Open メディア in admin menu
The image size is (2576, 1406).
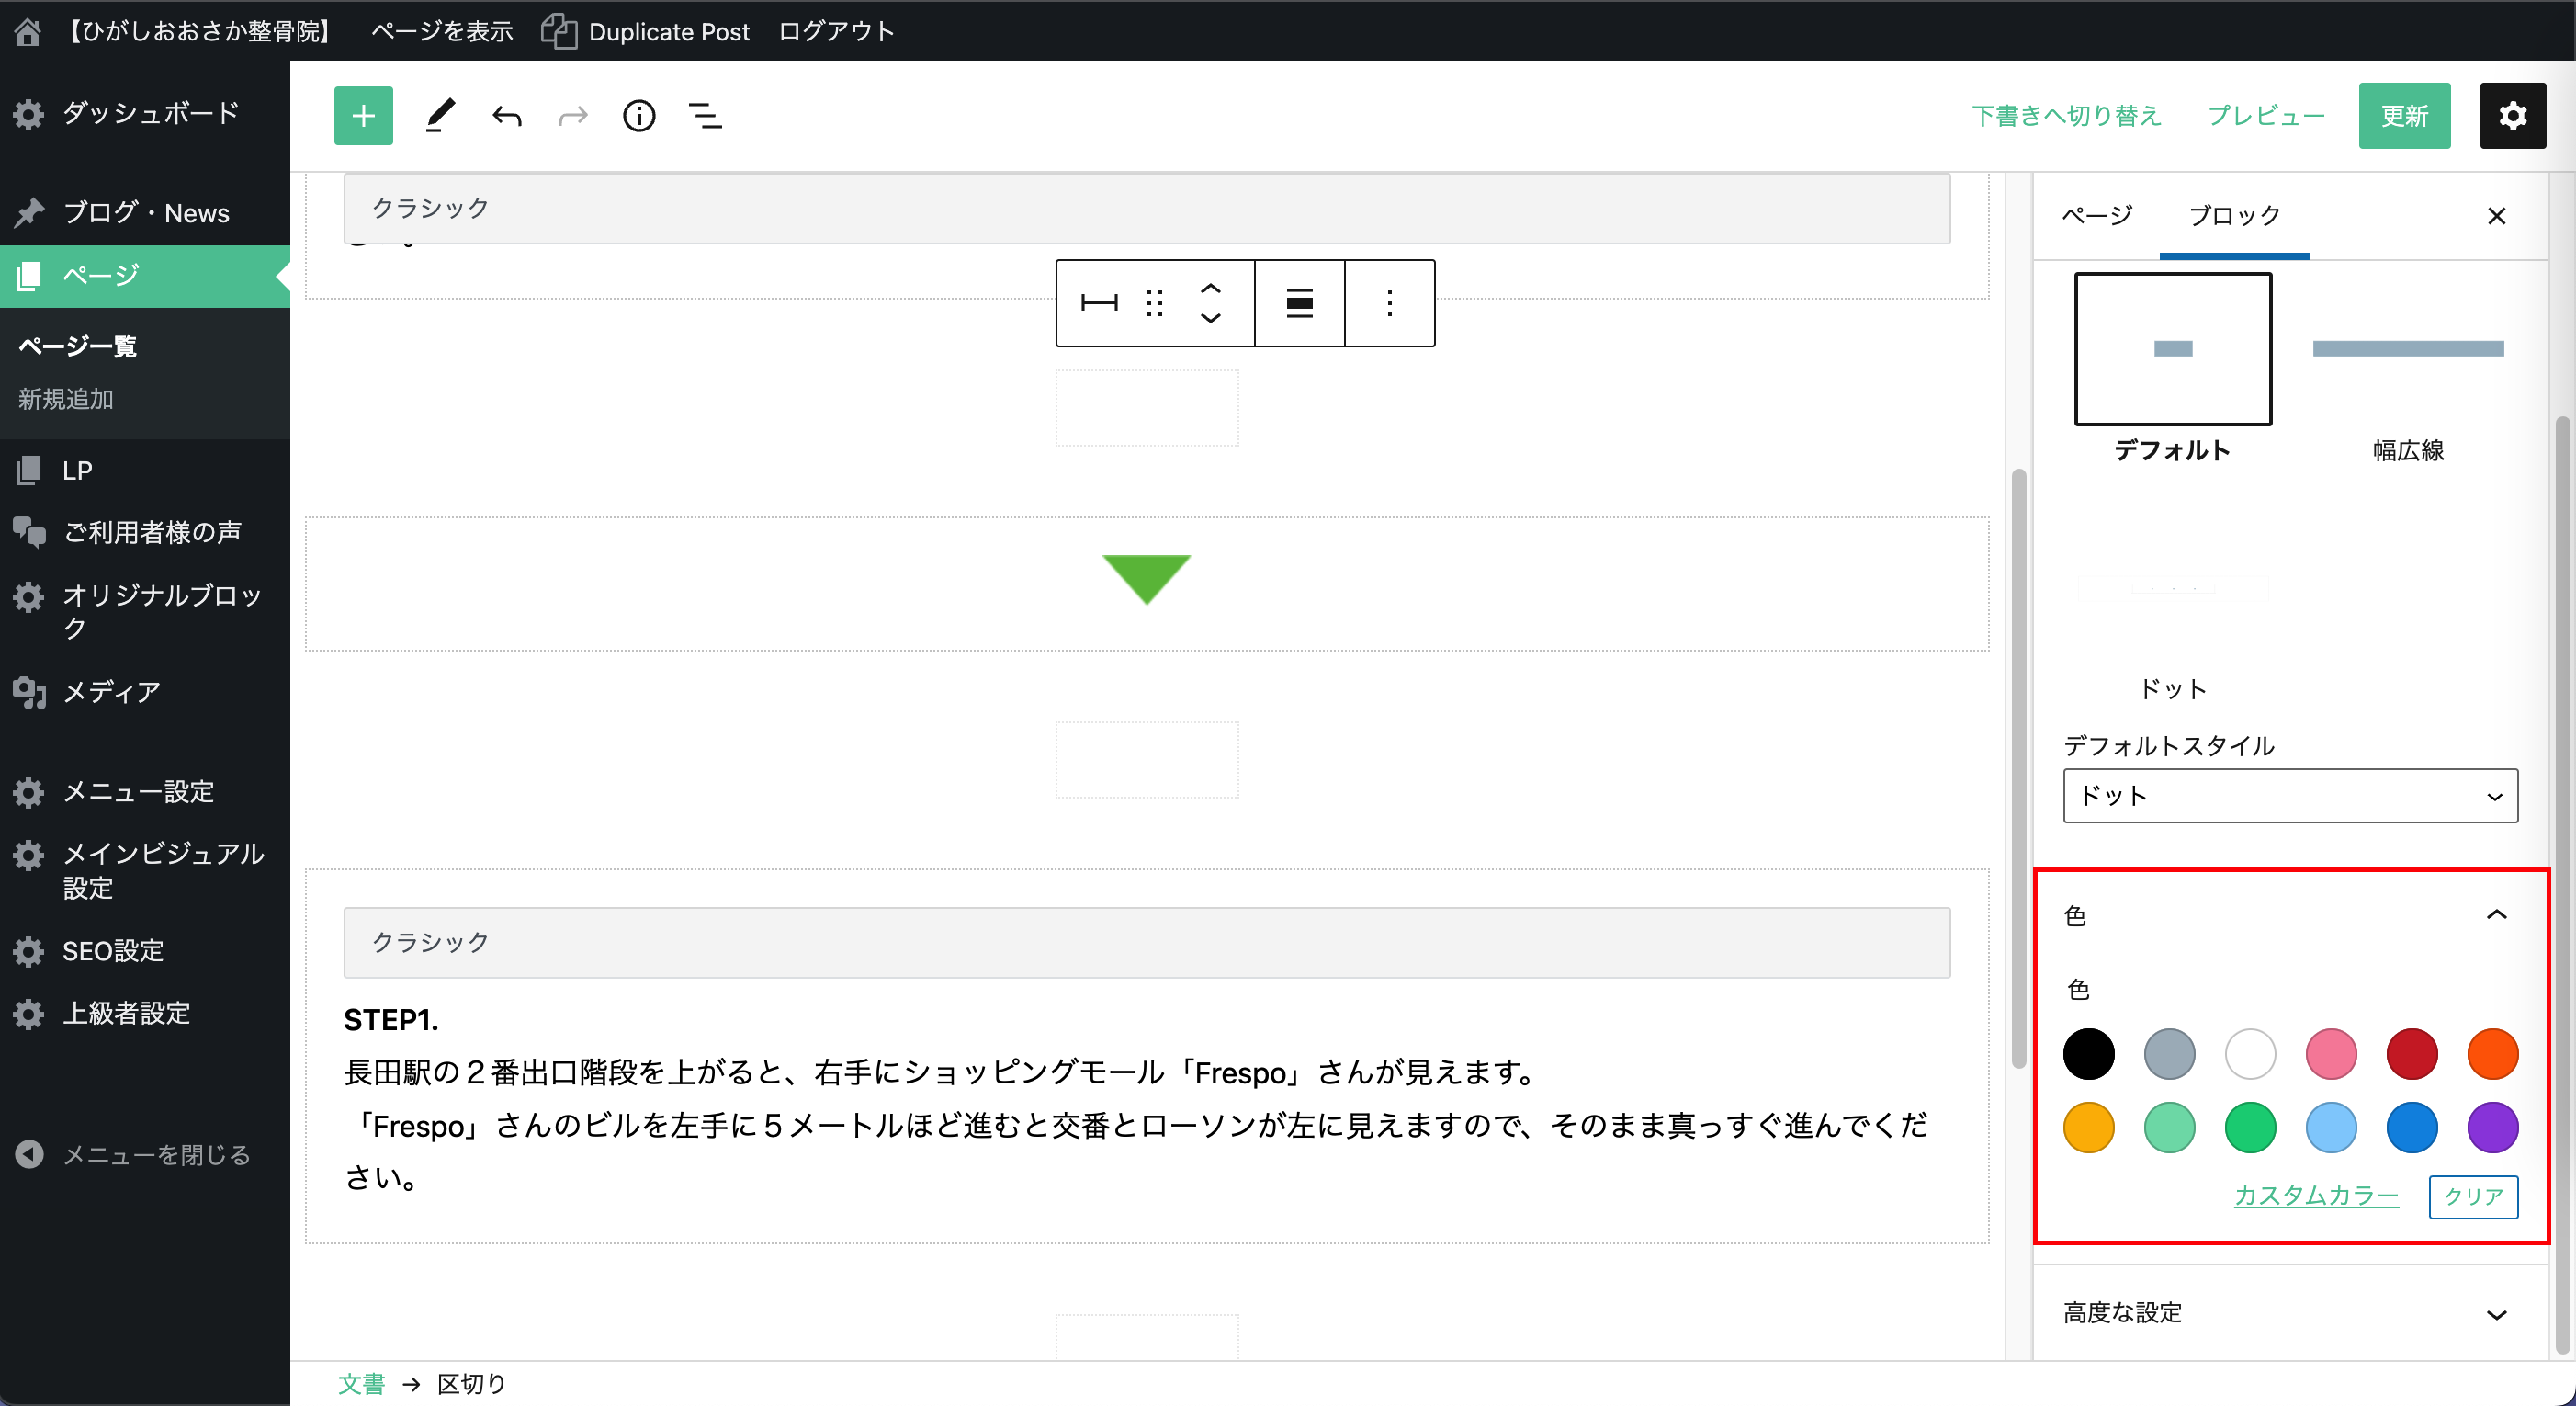(x=111, y=692)
